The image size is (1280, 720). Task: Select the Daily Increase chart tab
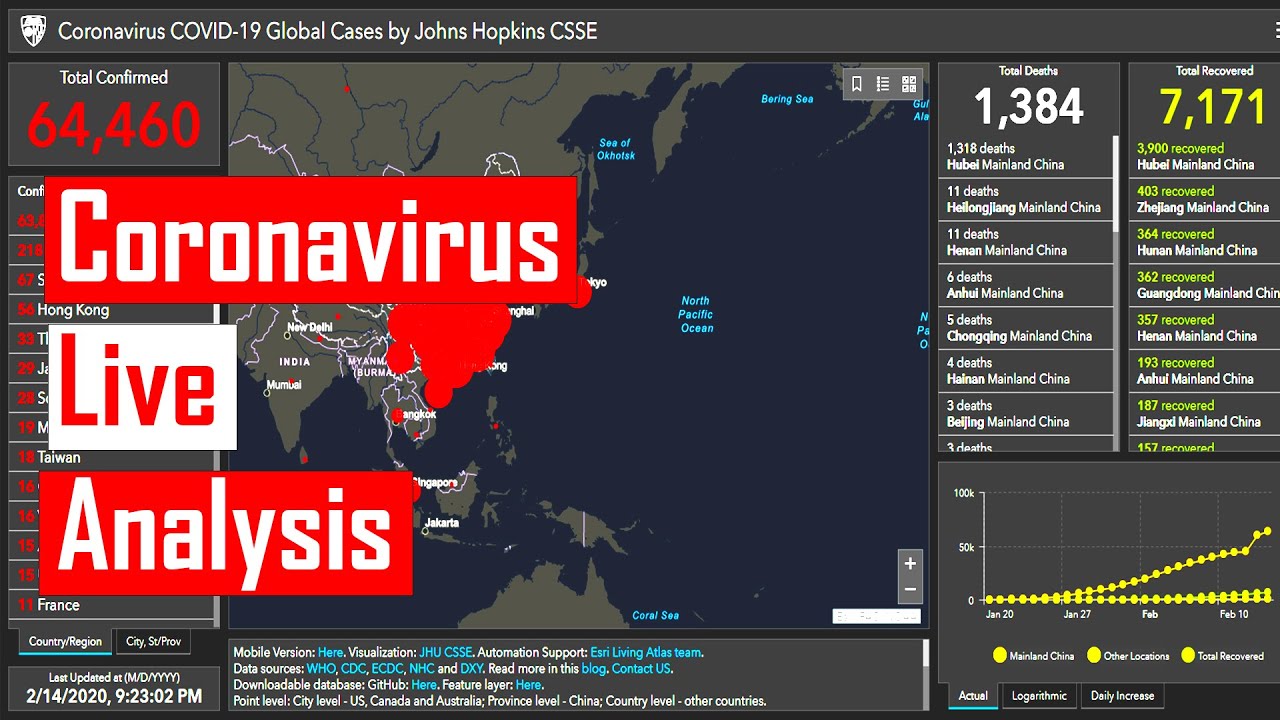(x=1122, y=696)
